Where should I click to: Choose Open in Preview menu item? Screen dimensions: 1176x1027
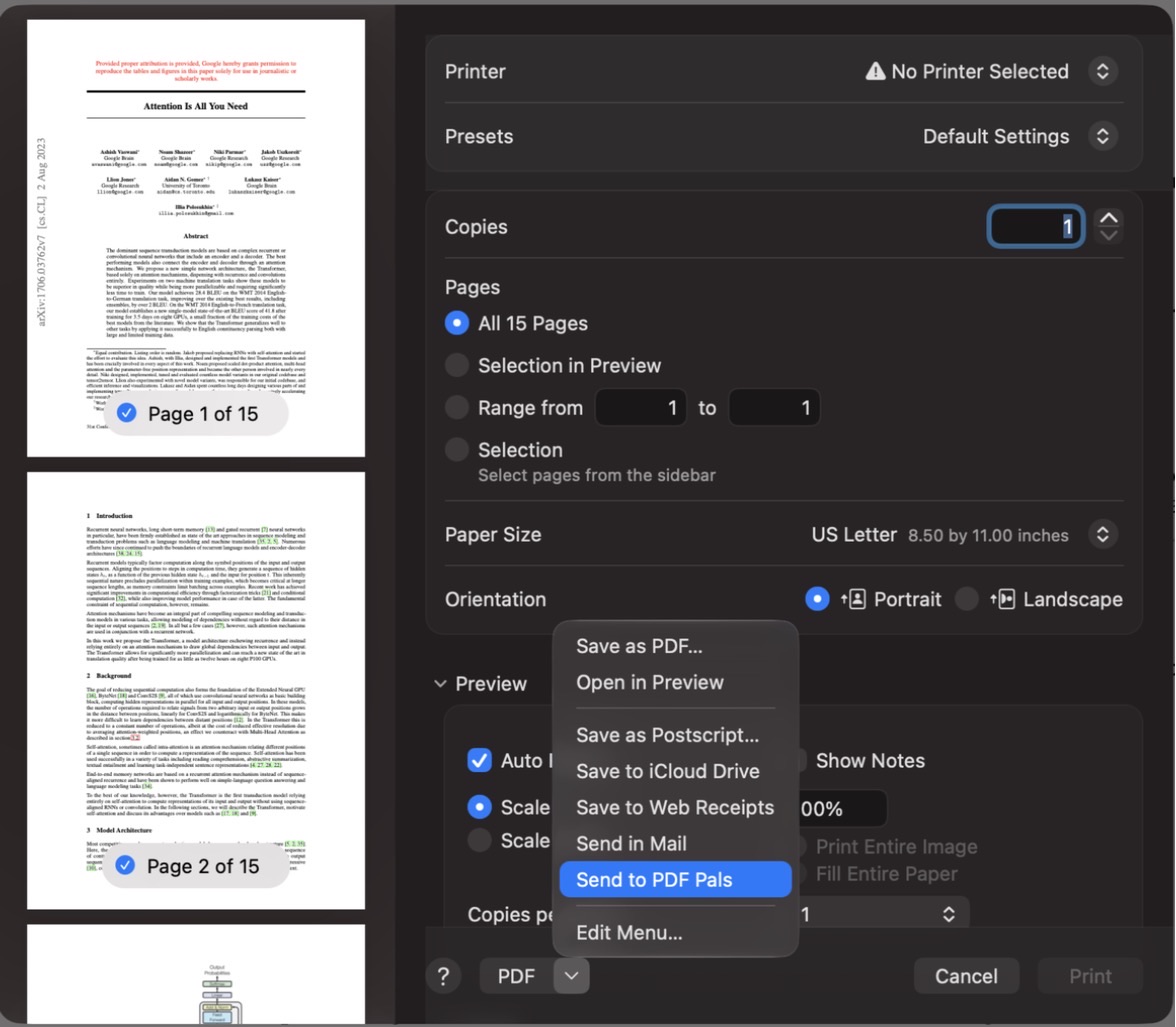pos(675,683)
